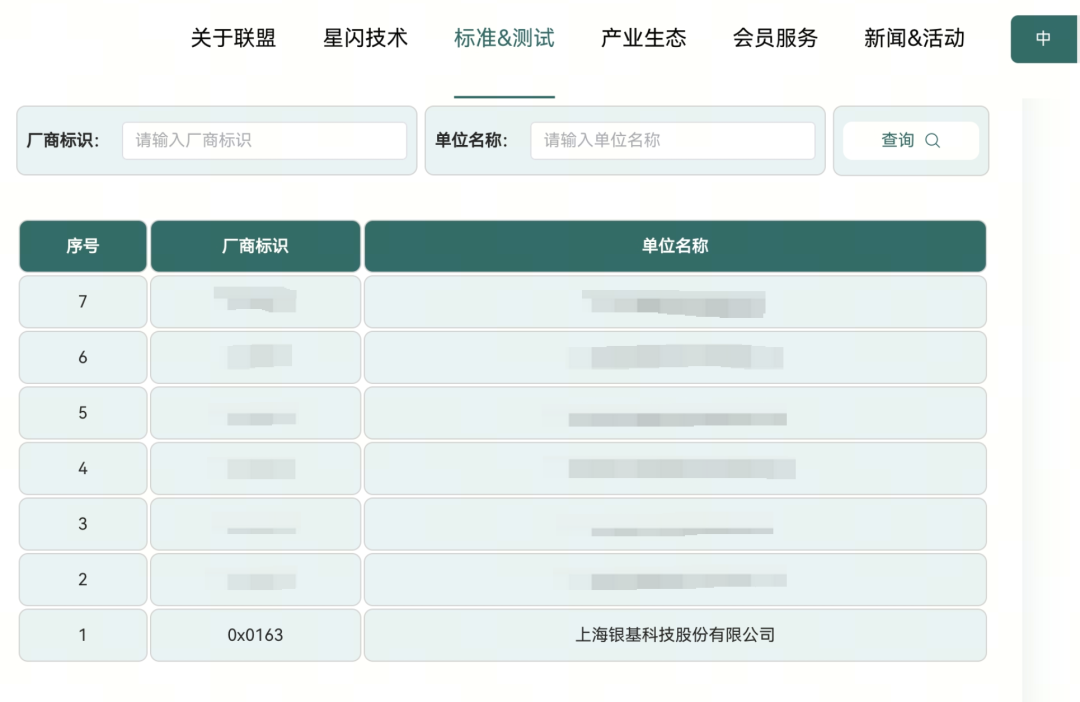This screenshot has height=702, width=1080.
Task: Select row 2 in the vendor table
Action: 82,579
